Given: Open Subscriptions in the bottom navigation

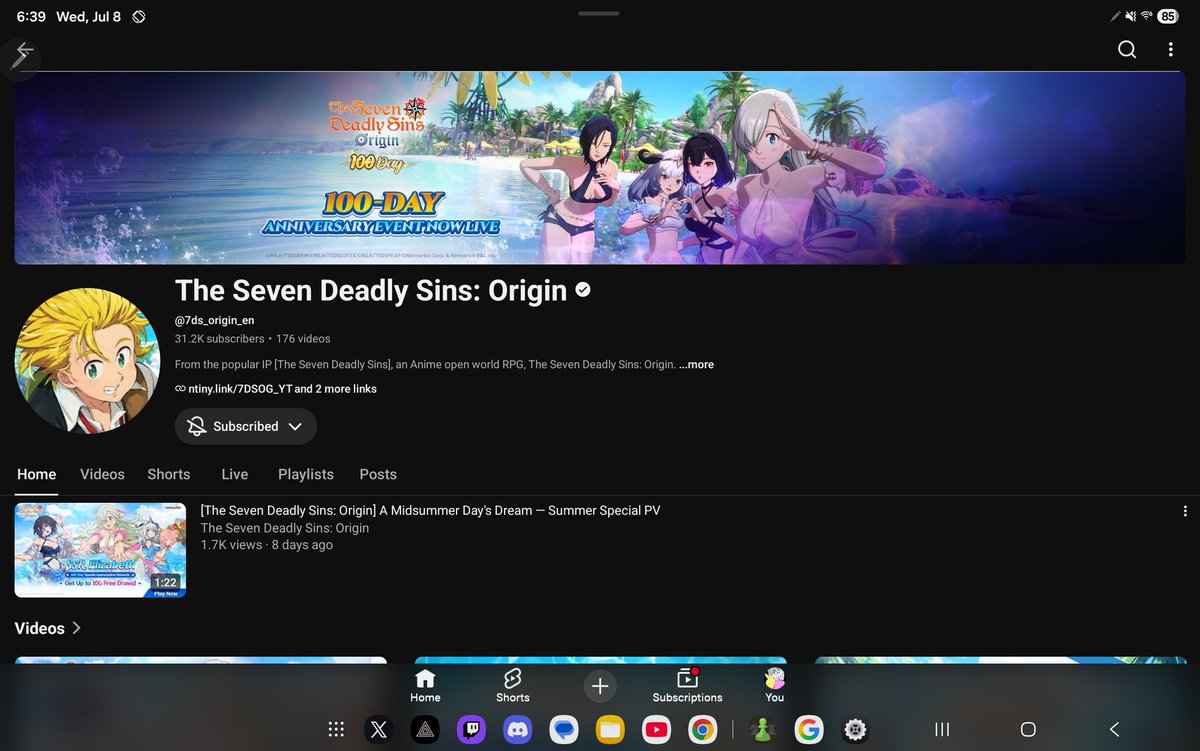Looking at the screenshot, I should click(687, 686).
